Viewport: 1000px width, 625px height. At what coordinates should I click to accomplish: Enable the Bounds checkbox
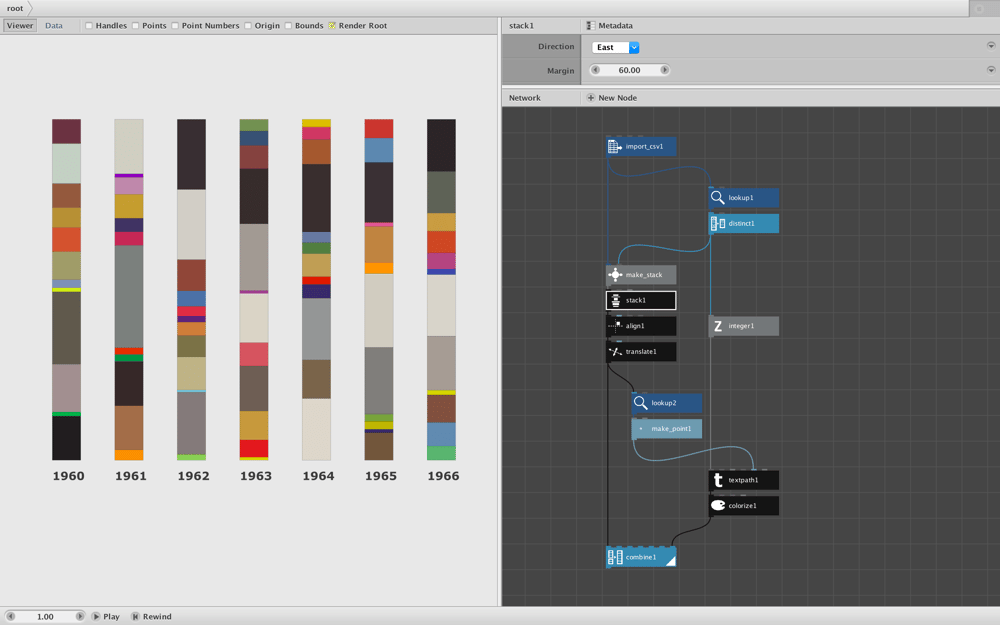click(x=288, y=26)
